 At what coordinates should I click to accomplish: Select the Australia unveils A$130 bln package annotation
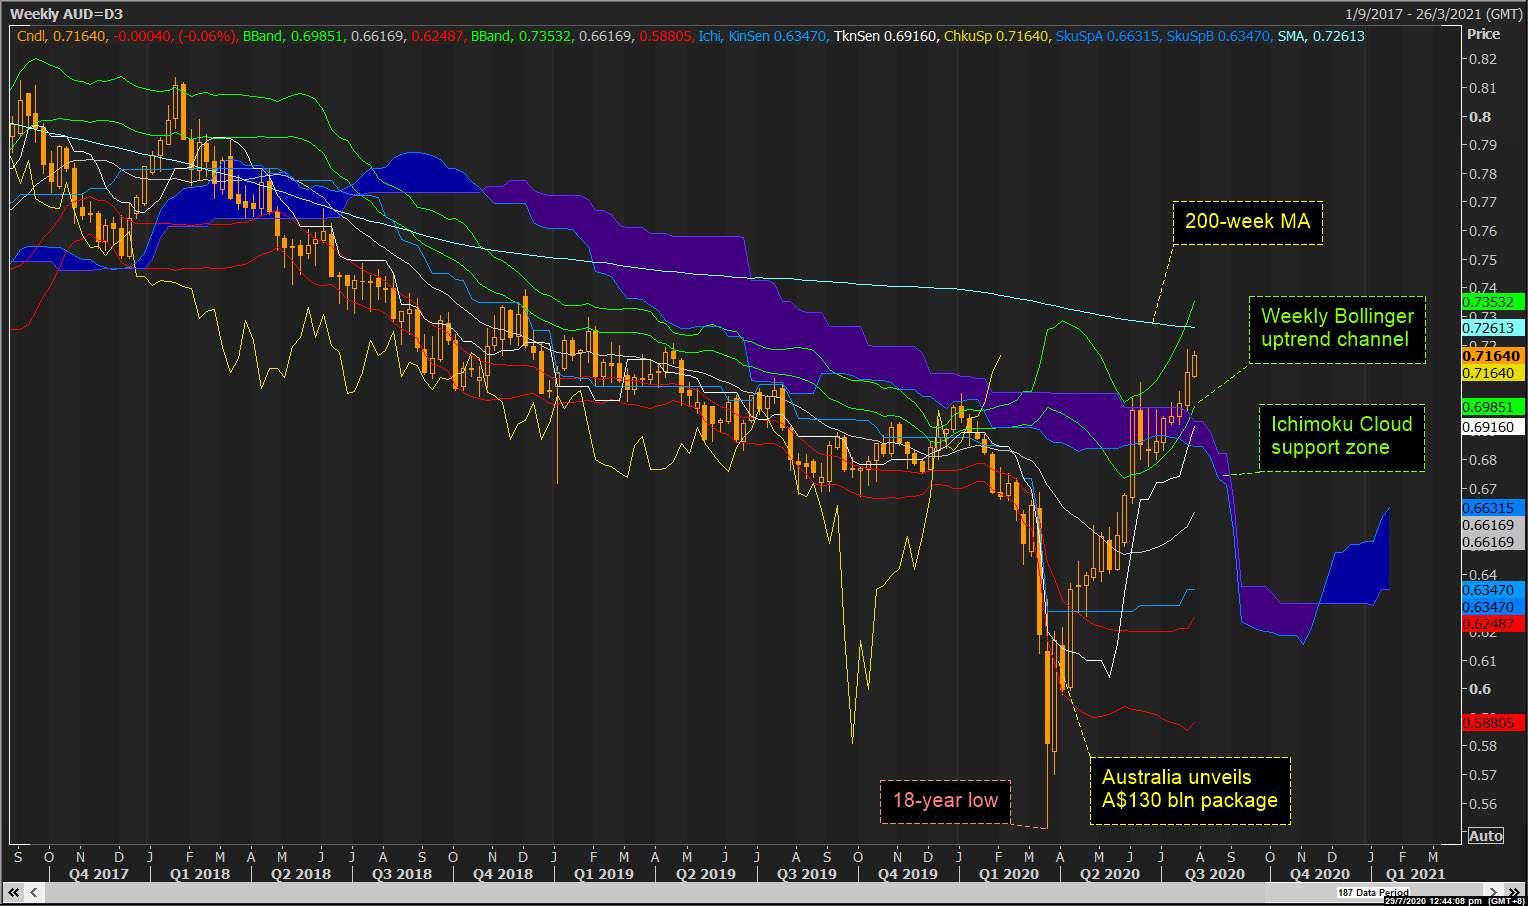[1190, 789]
